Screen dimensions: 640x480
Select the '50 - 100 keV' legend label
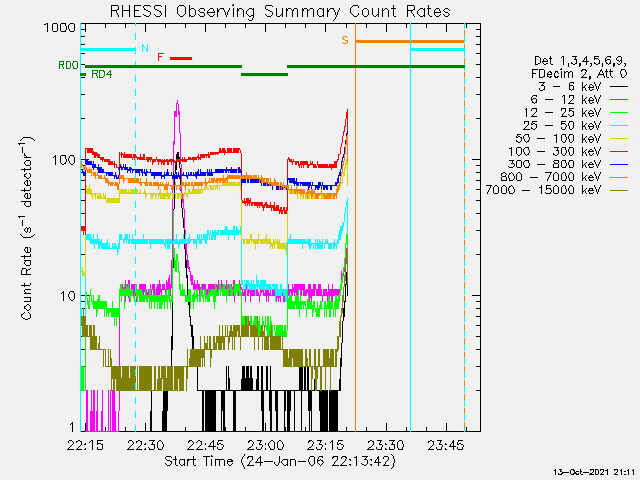point(558,138)
